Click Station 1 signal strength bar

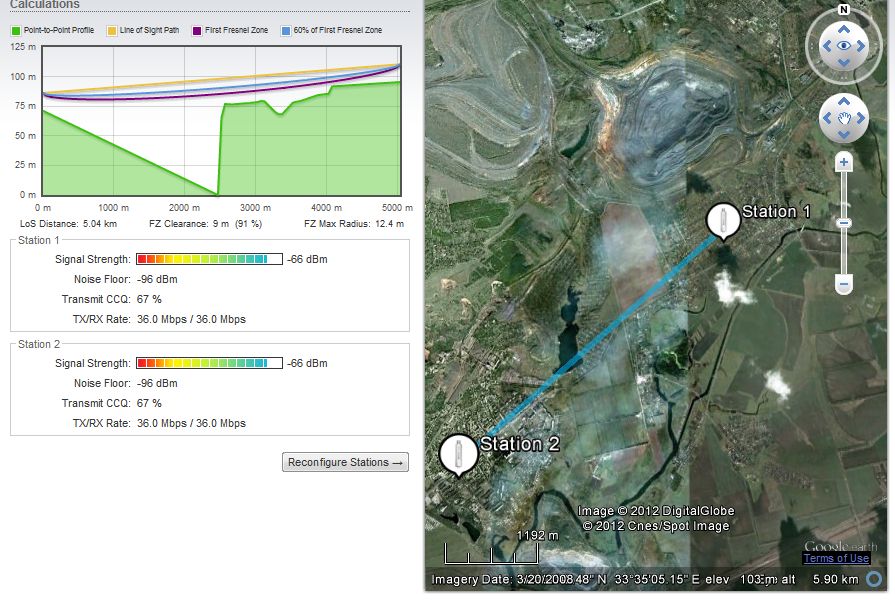(x=209, y=260)
